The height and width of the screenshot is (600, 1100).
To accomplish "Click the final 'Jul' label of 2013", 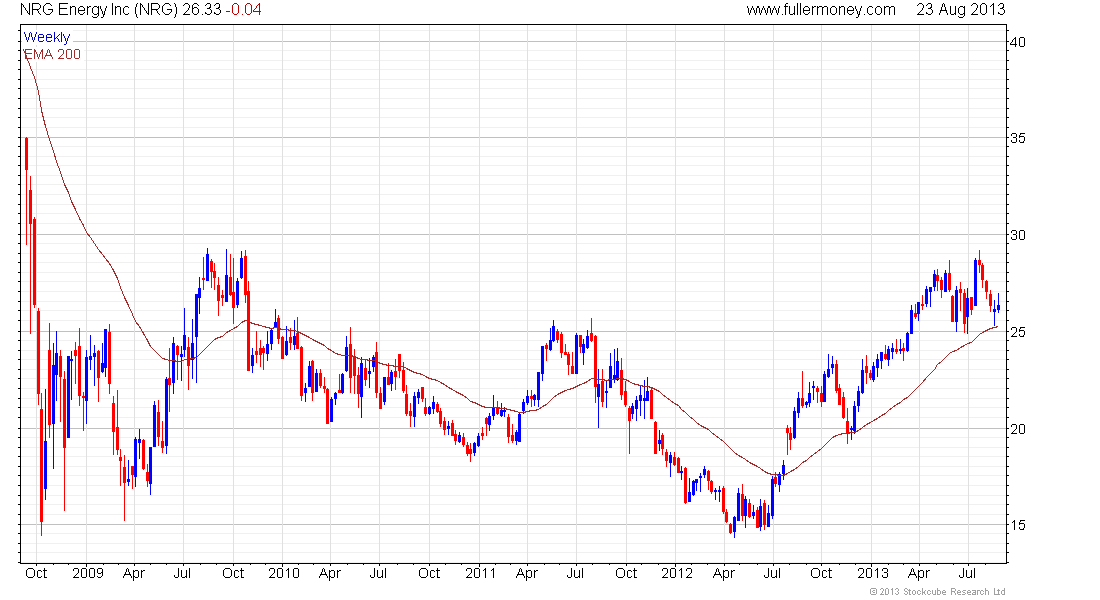I will [967, 573].
